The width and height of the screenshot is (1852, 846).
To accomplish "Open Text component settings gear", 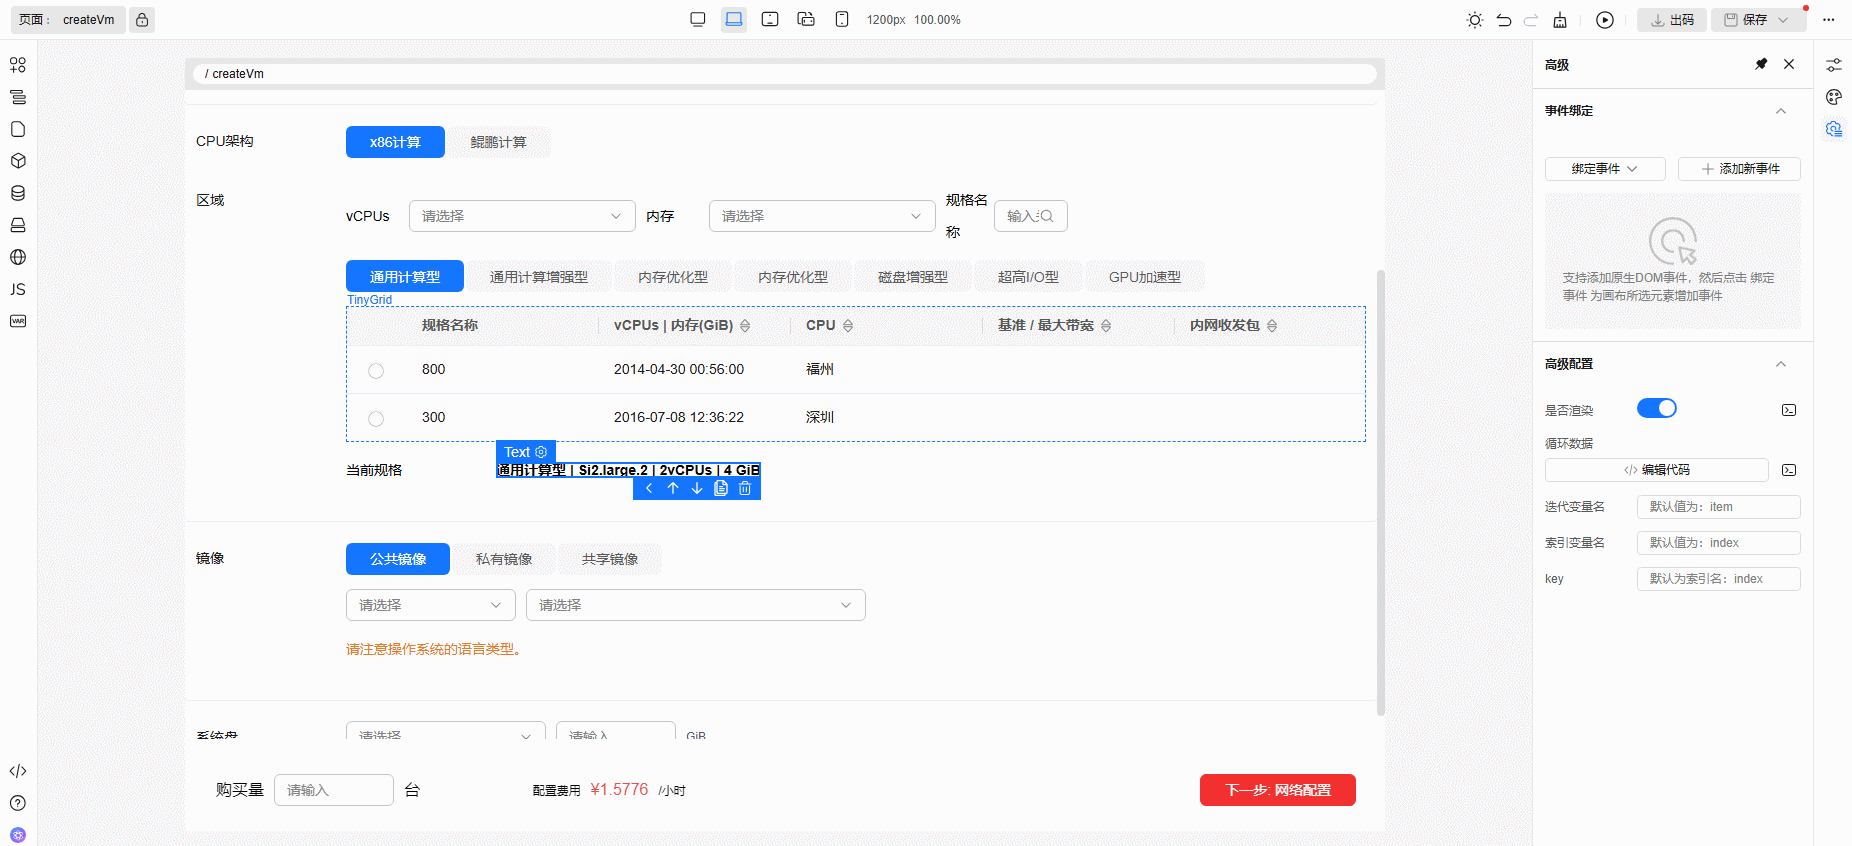I will pyautogui.click(x=541, y=452).
